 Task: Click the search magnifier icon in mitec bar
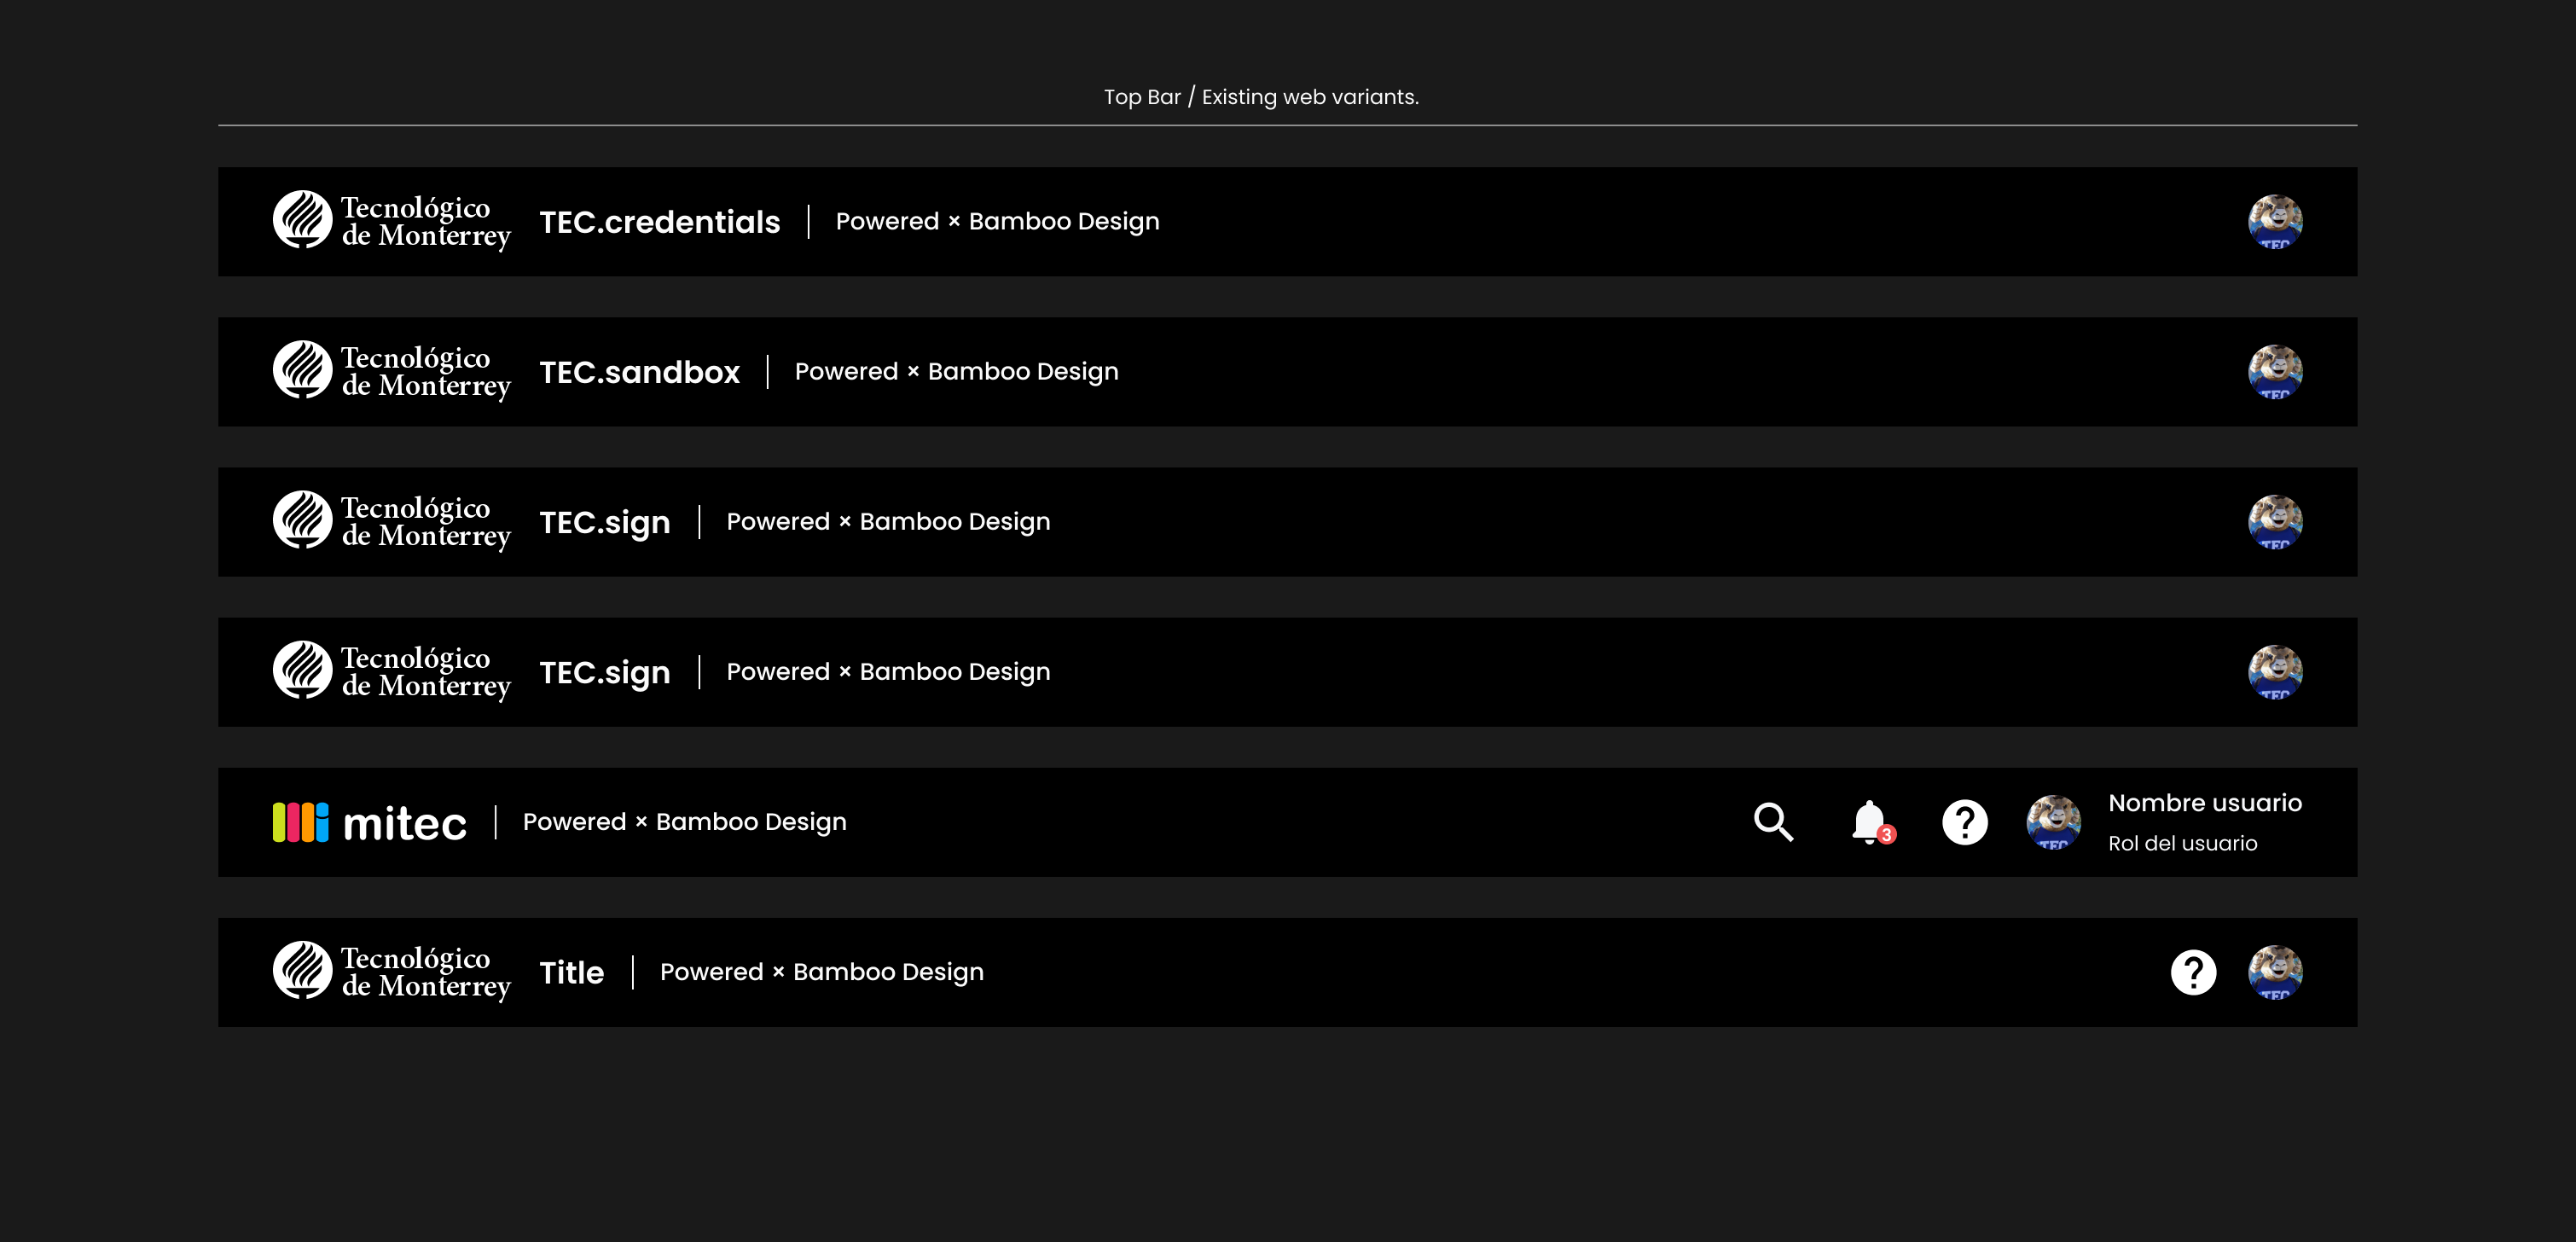point(1773,822)
